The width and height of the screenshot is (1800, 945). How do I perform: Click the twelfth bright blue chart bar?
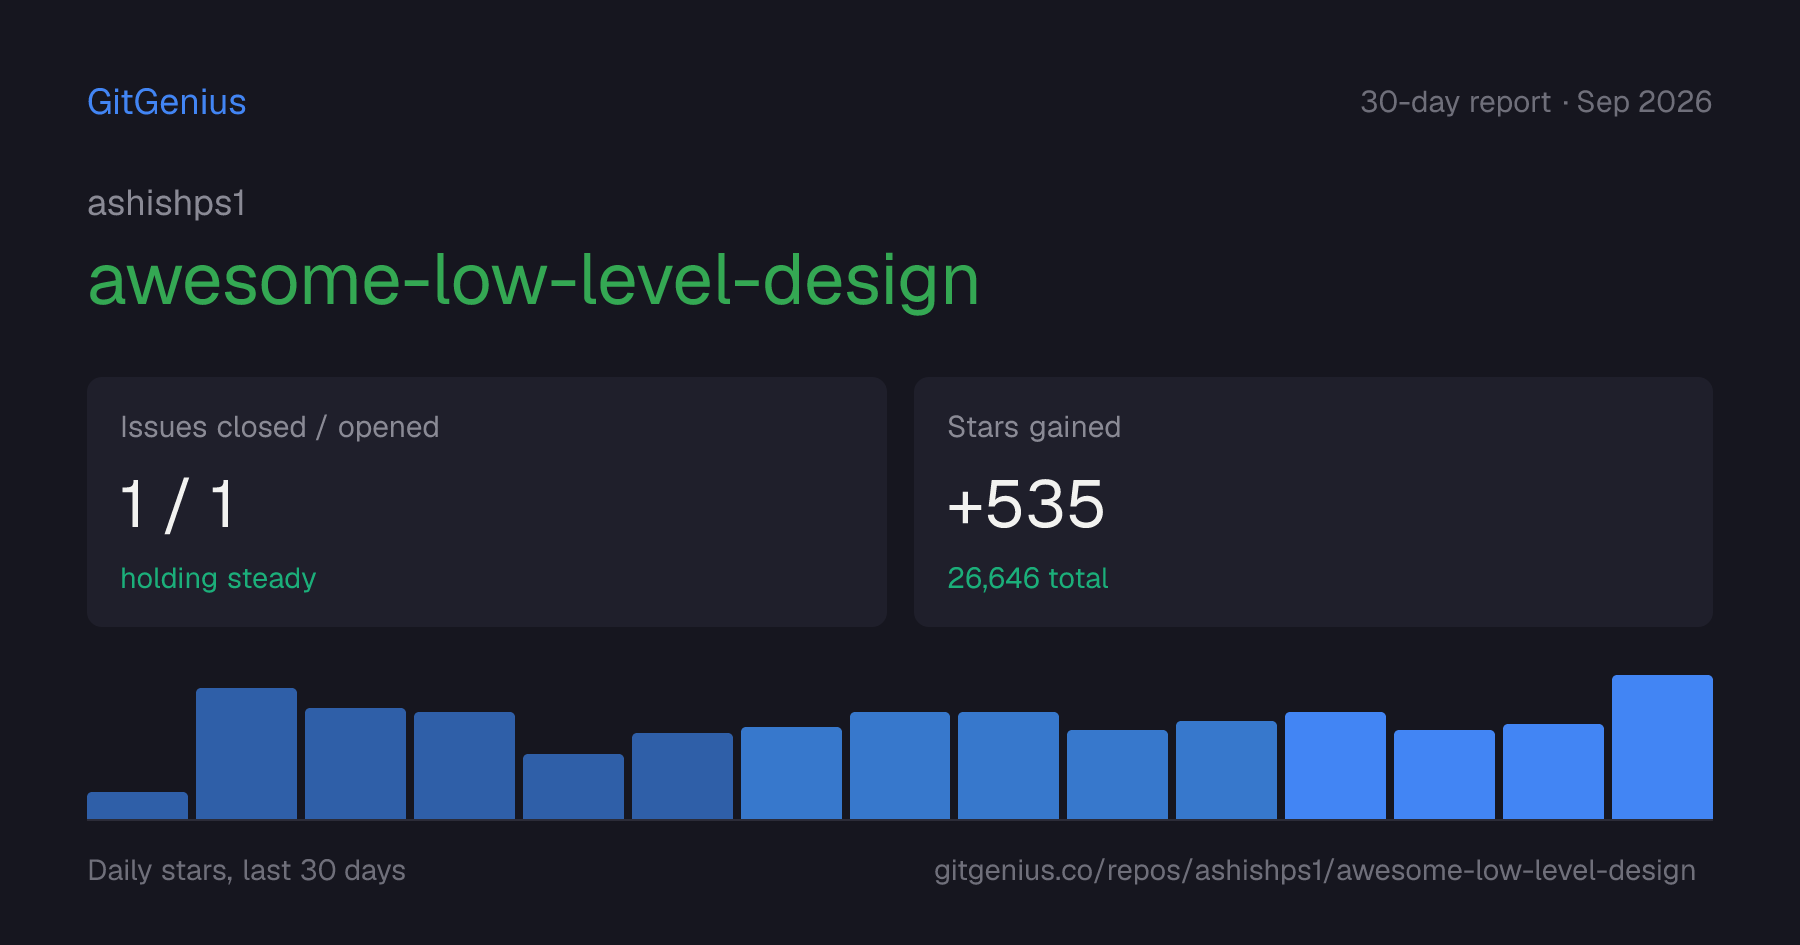pos(1335,766)
